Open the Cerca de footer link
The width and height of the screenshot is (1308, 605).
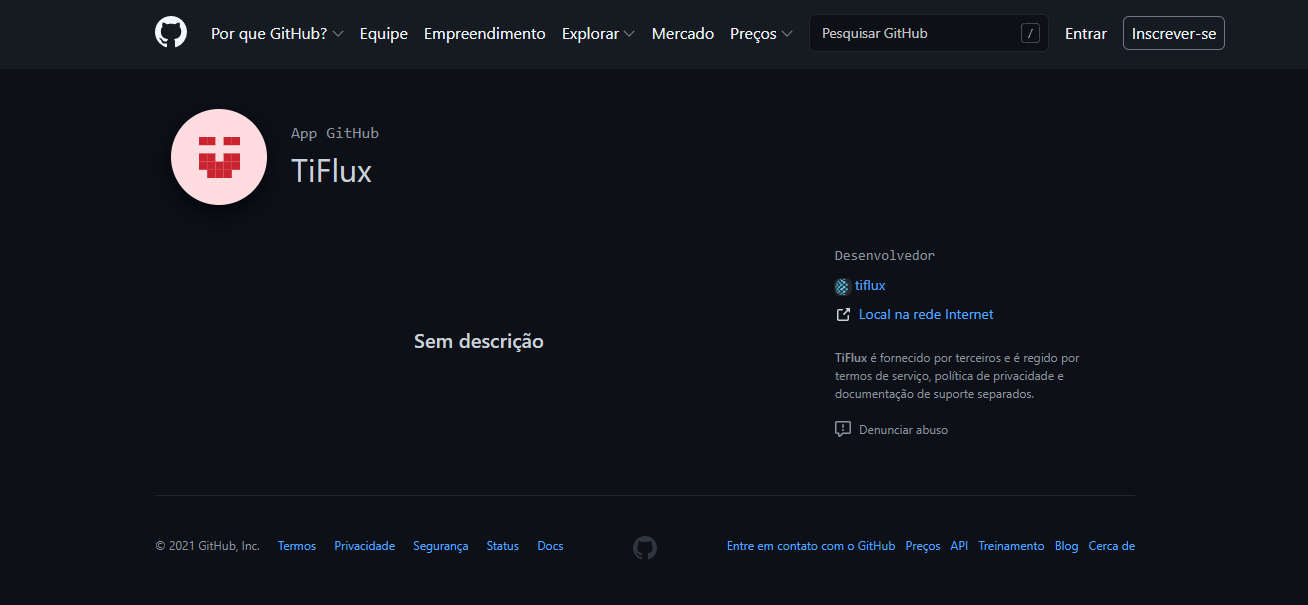1112,546
